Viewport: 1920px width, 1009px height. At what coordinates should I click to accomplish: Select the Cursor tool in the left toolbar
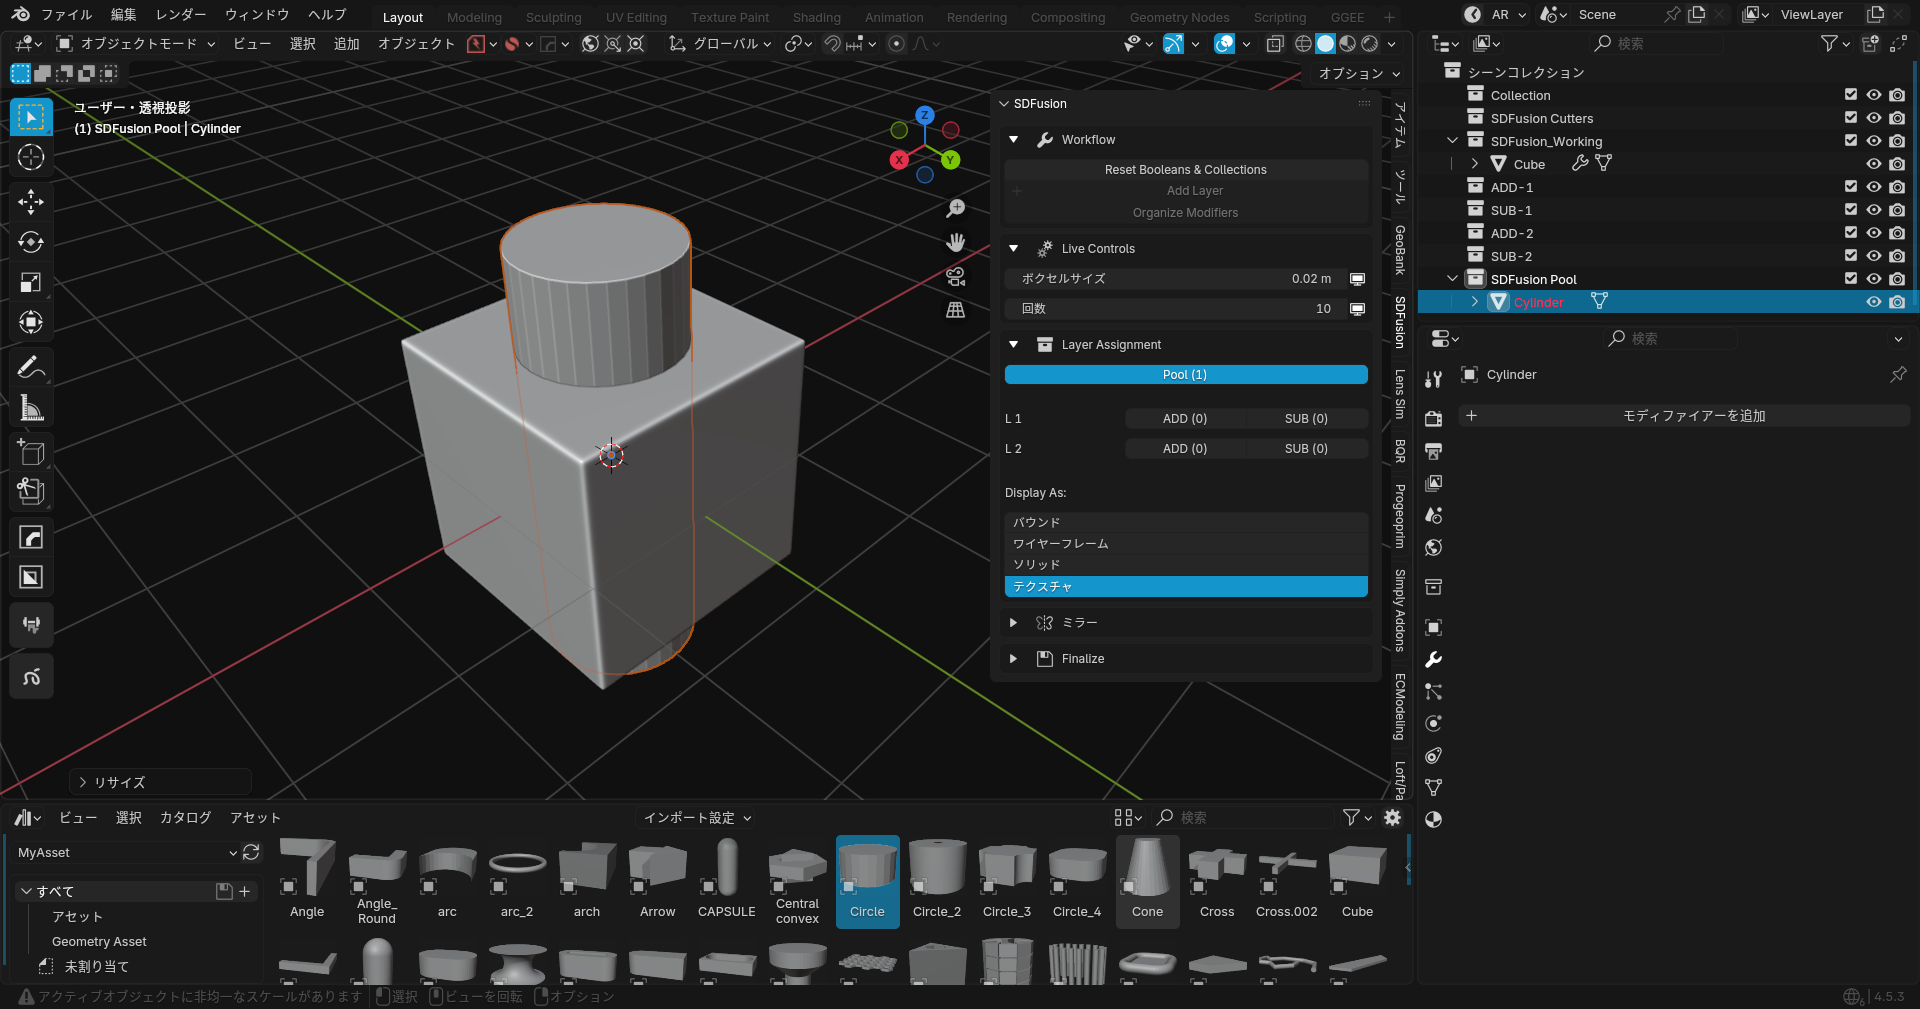tap(31, 157)
